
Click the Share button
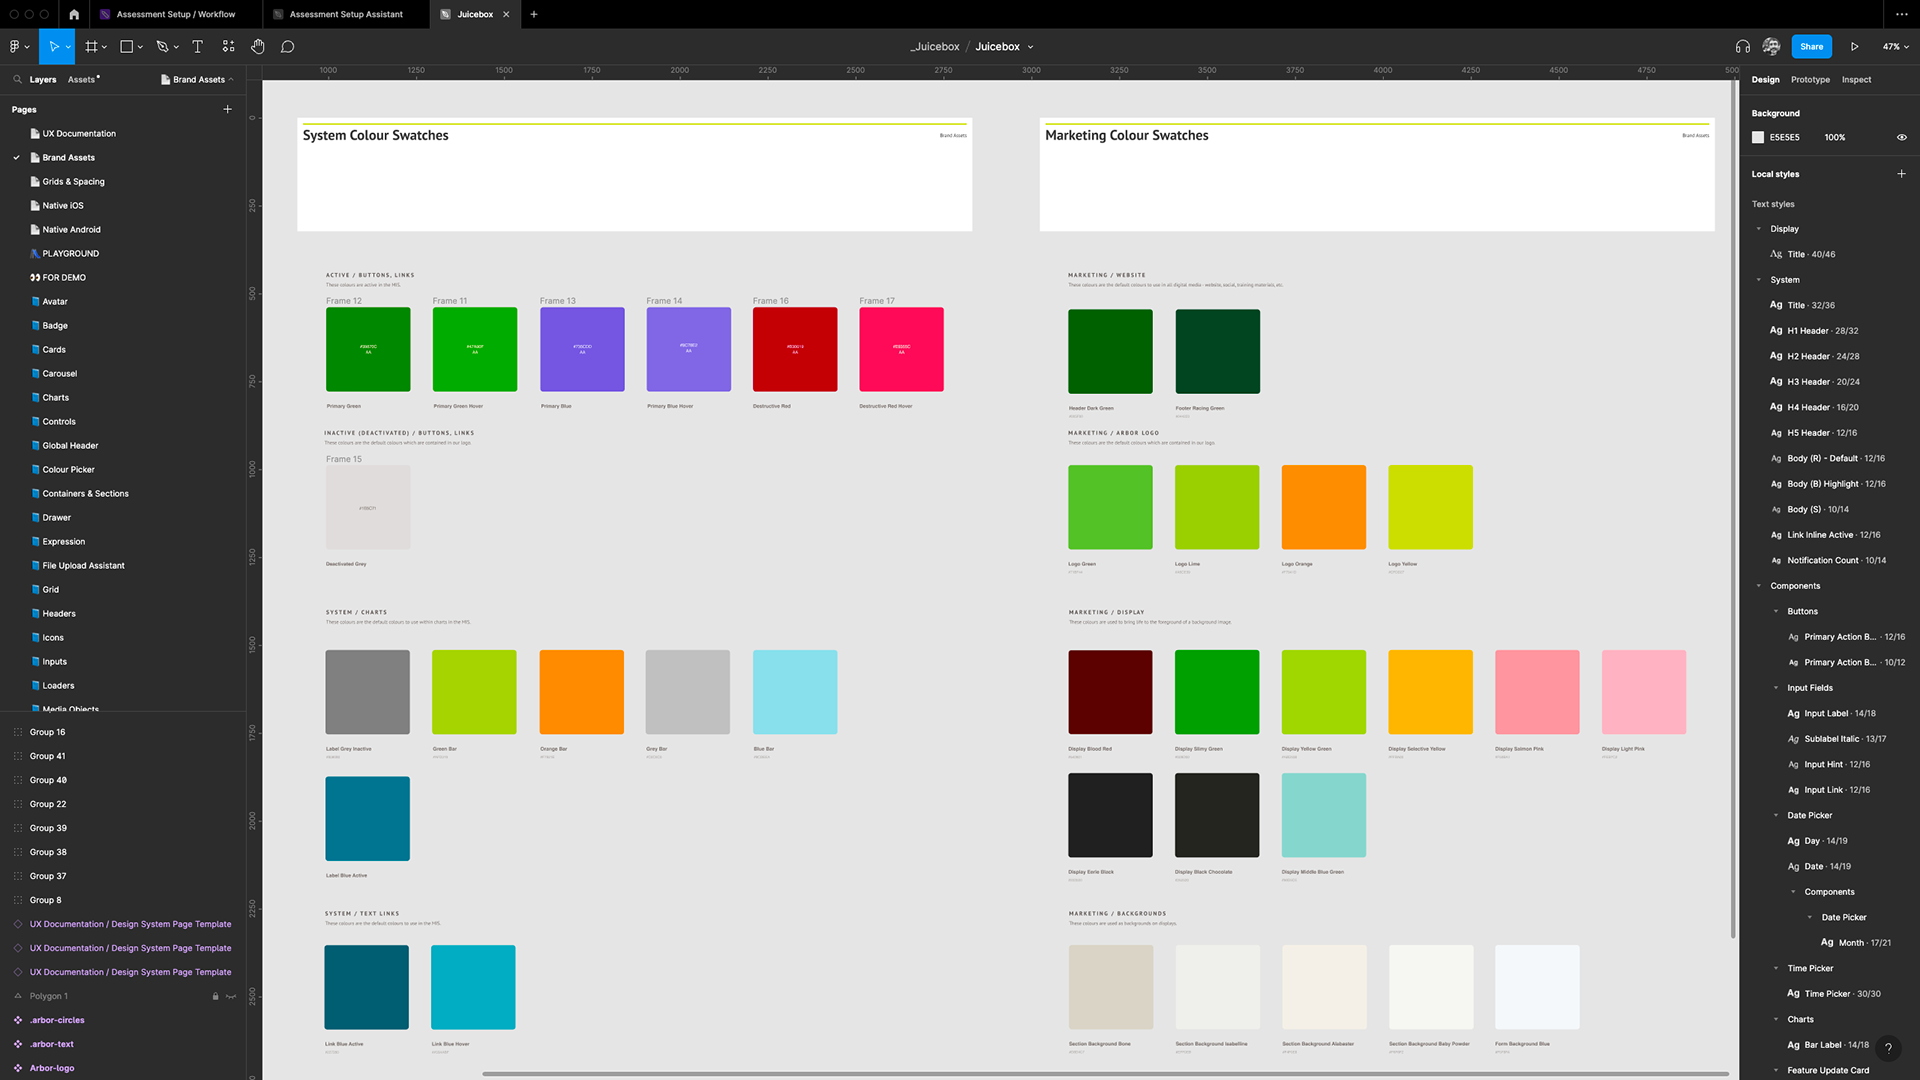point(1811,46)
